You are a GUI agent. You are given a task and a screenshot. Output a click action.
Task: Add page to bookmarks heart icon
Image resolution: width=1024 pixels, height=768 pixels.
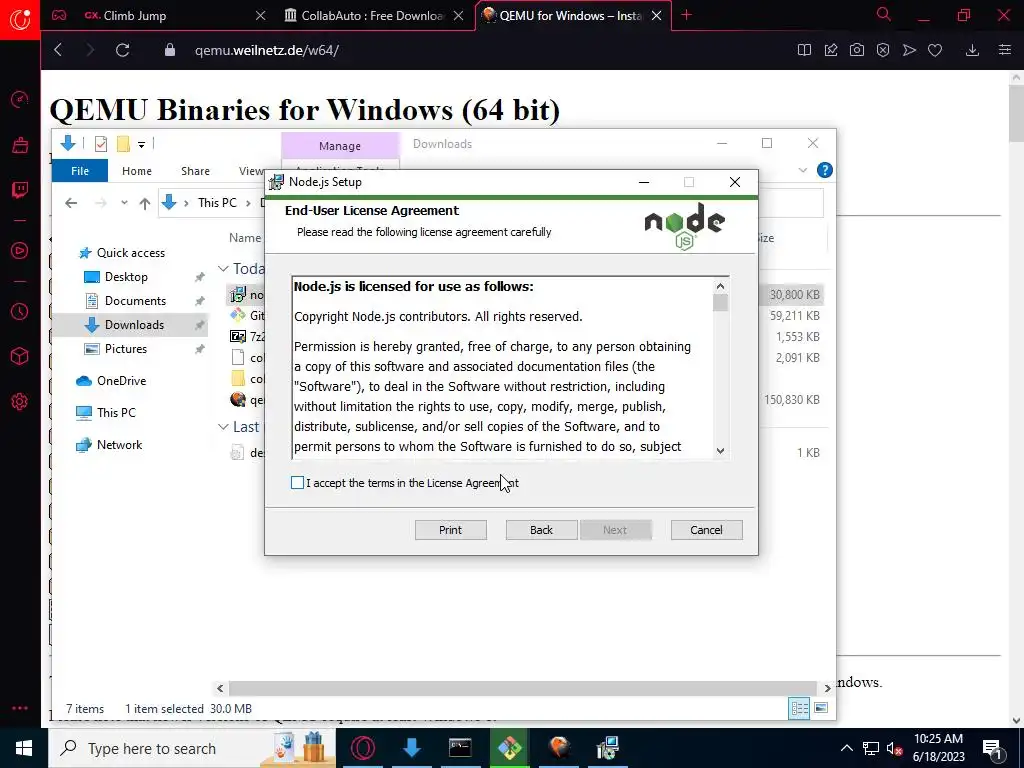pos(935,50)
